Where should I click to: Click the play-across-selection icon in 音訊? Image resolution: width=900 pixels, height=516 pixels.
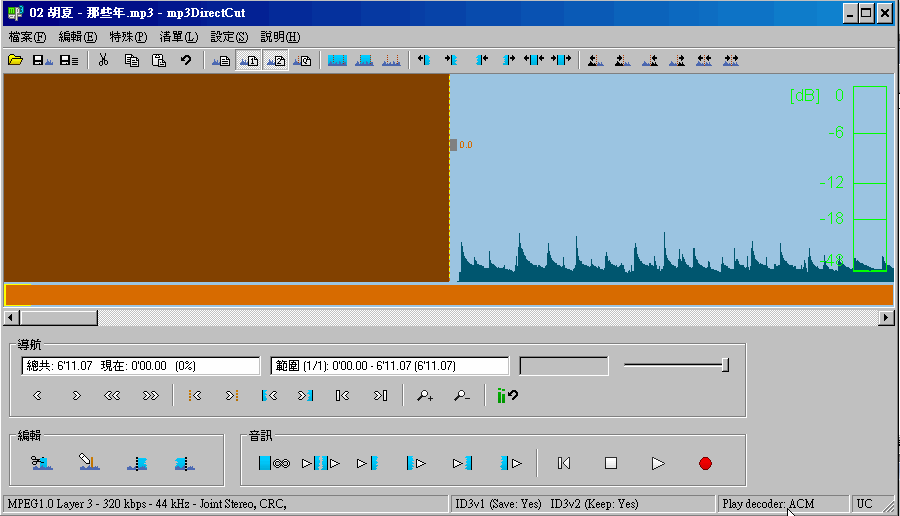coord(321,463)
